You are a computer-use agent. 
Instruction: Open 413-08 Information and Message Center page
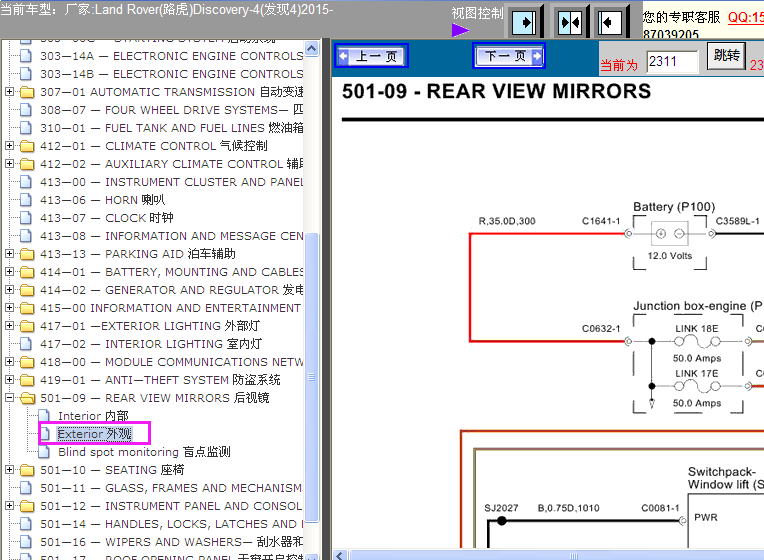[172, 236]
